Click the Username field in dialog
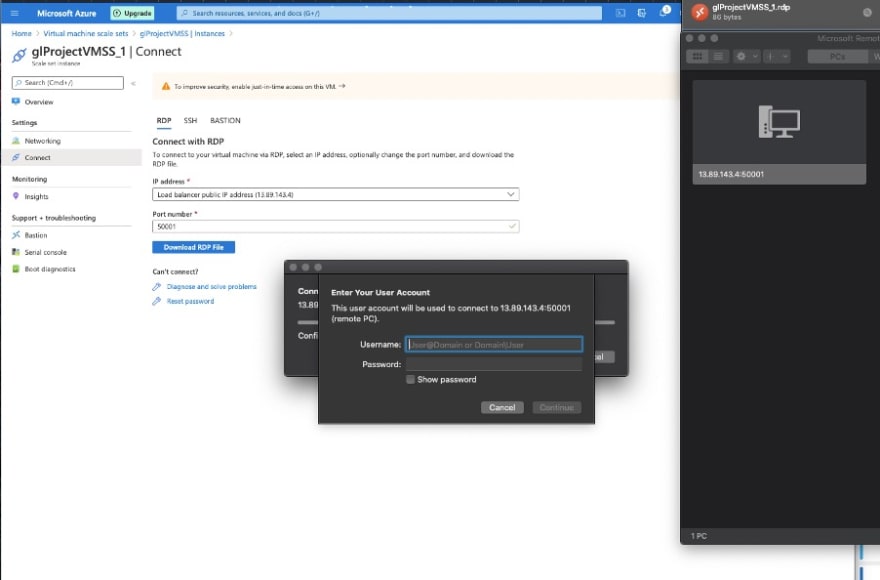This screenshot has width=880, height=580. coord(494,344)
